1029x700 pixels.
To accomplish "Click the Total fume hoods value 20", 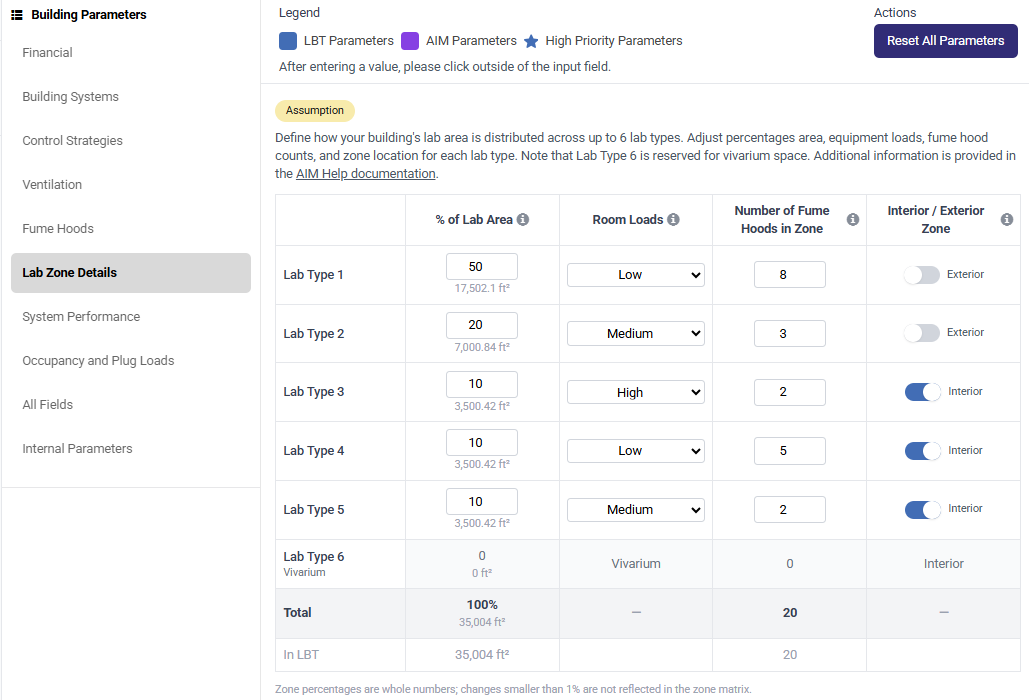I will coord(789,613).
